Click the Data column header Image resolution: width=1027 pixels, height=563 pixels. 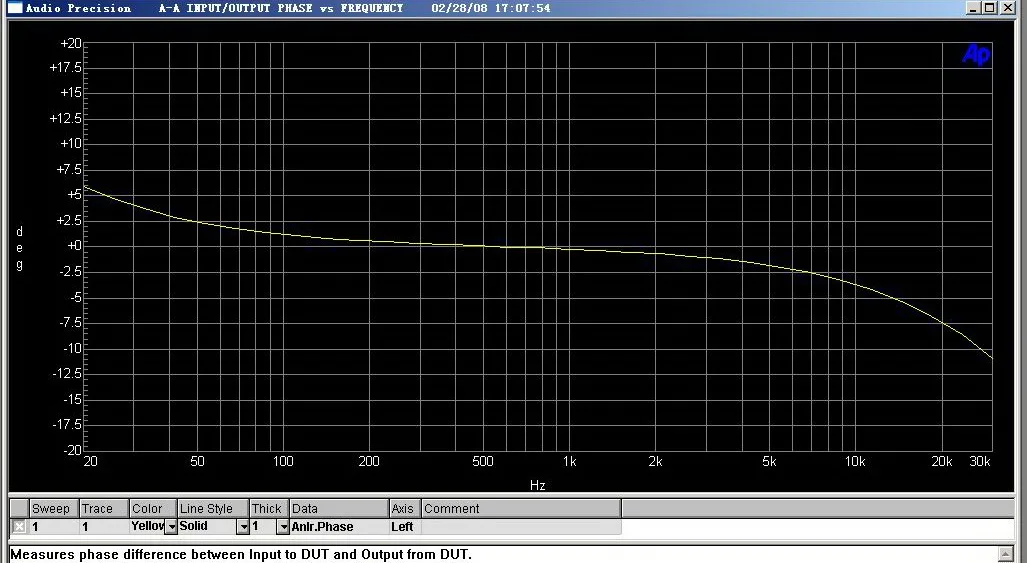tap(339, 509)
